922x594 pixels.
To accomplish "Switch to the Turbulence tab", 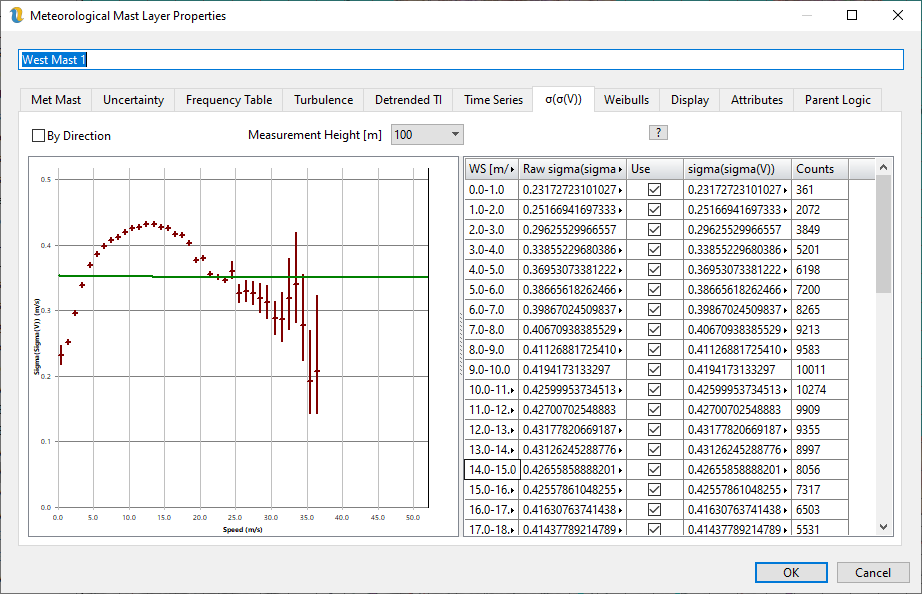I will tap(323, 100).
